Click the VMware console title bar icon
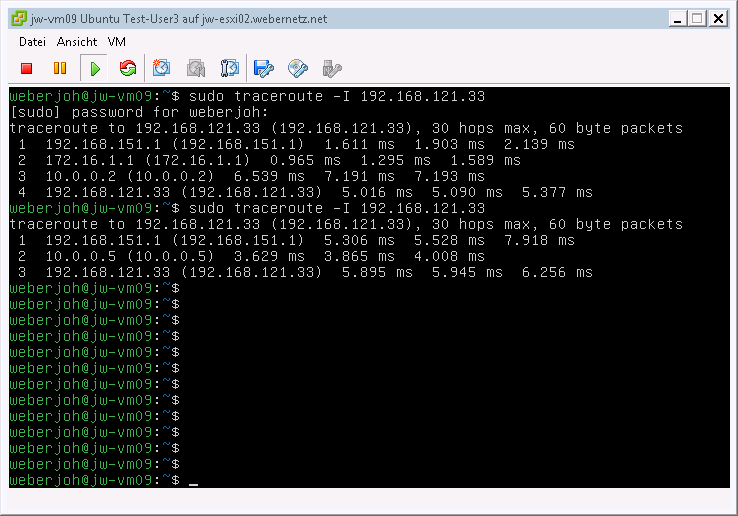Screen dimensions: 738x516 [19, 19]
